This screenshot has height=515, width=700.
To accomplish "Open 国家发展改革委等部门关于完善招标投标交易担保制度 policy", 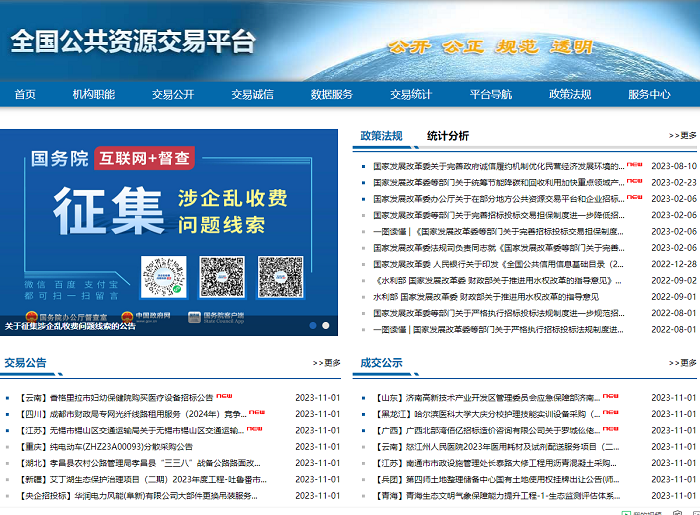I will click(499, 215).
